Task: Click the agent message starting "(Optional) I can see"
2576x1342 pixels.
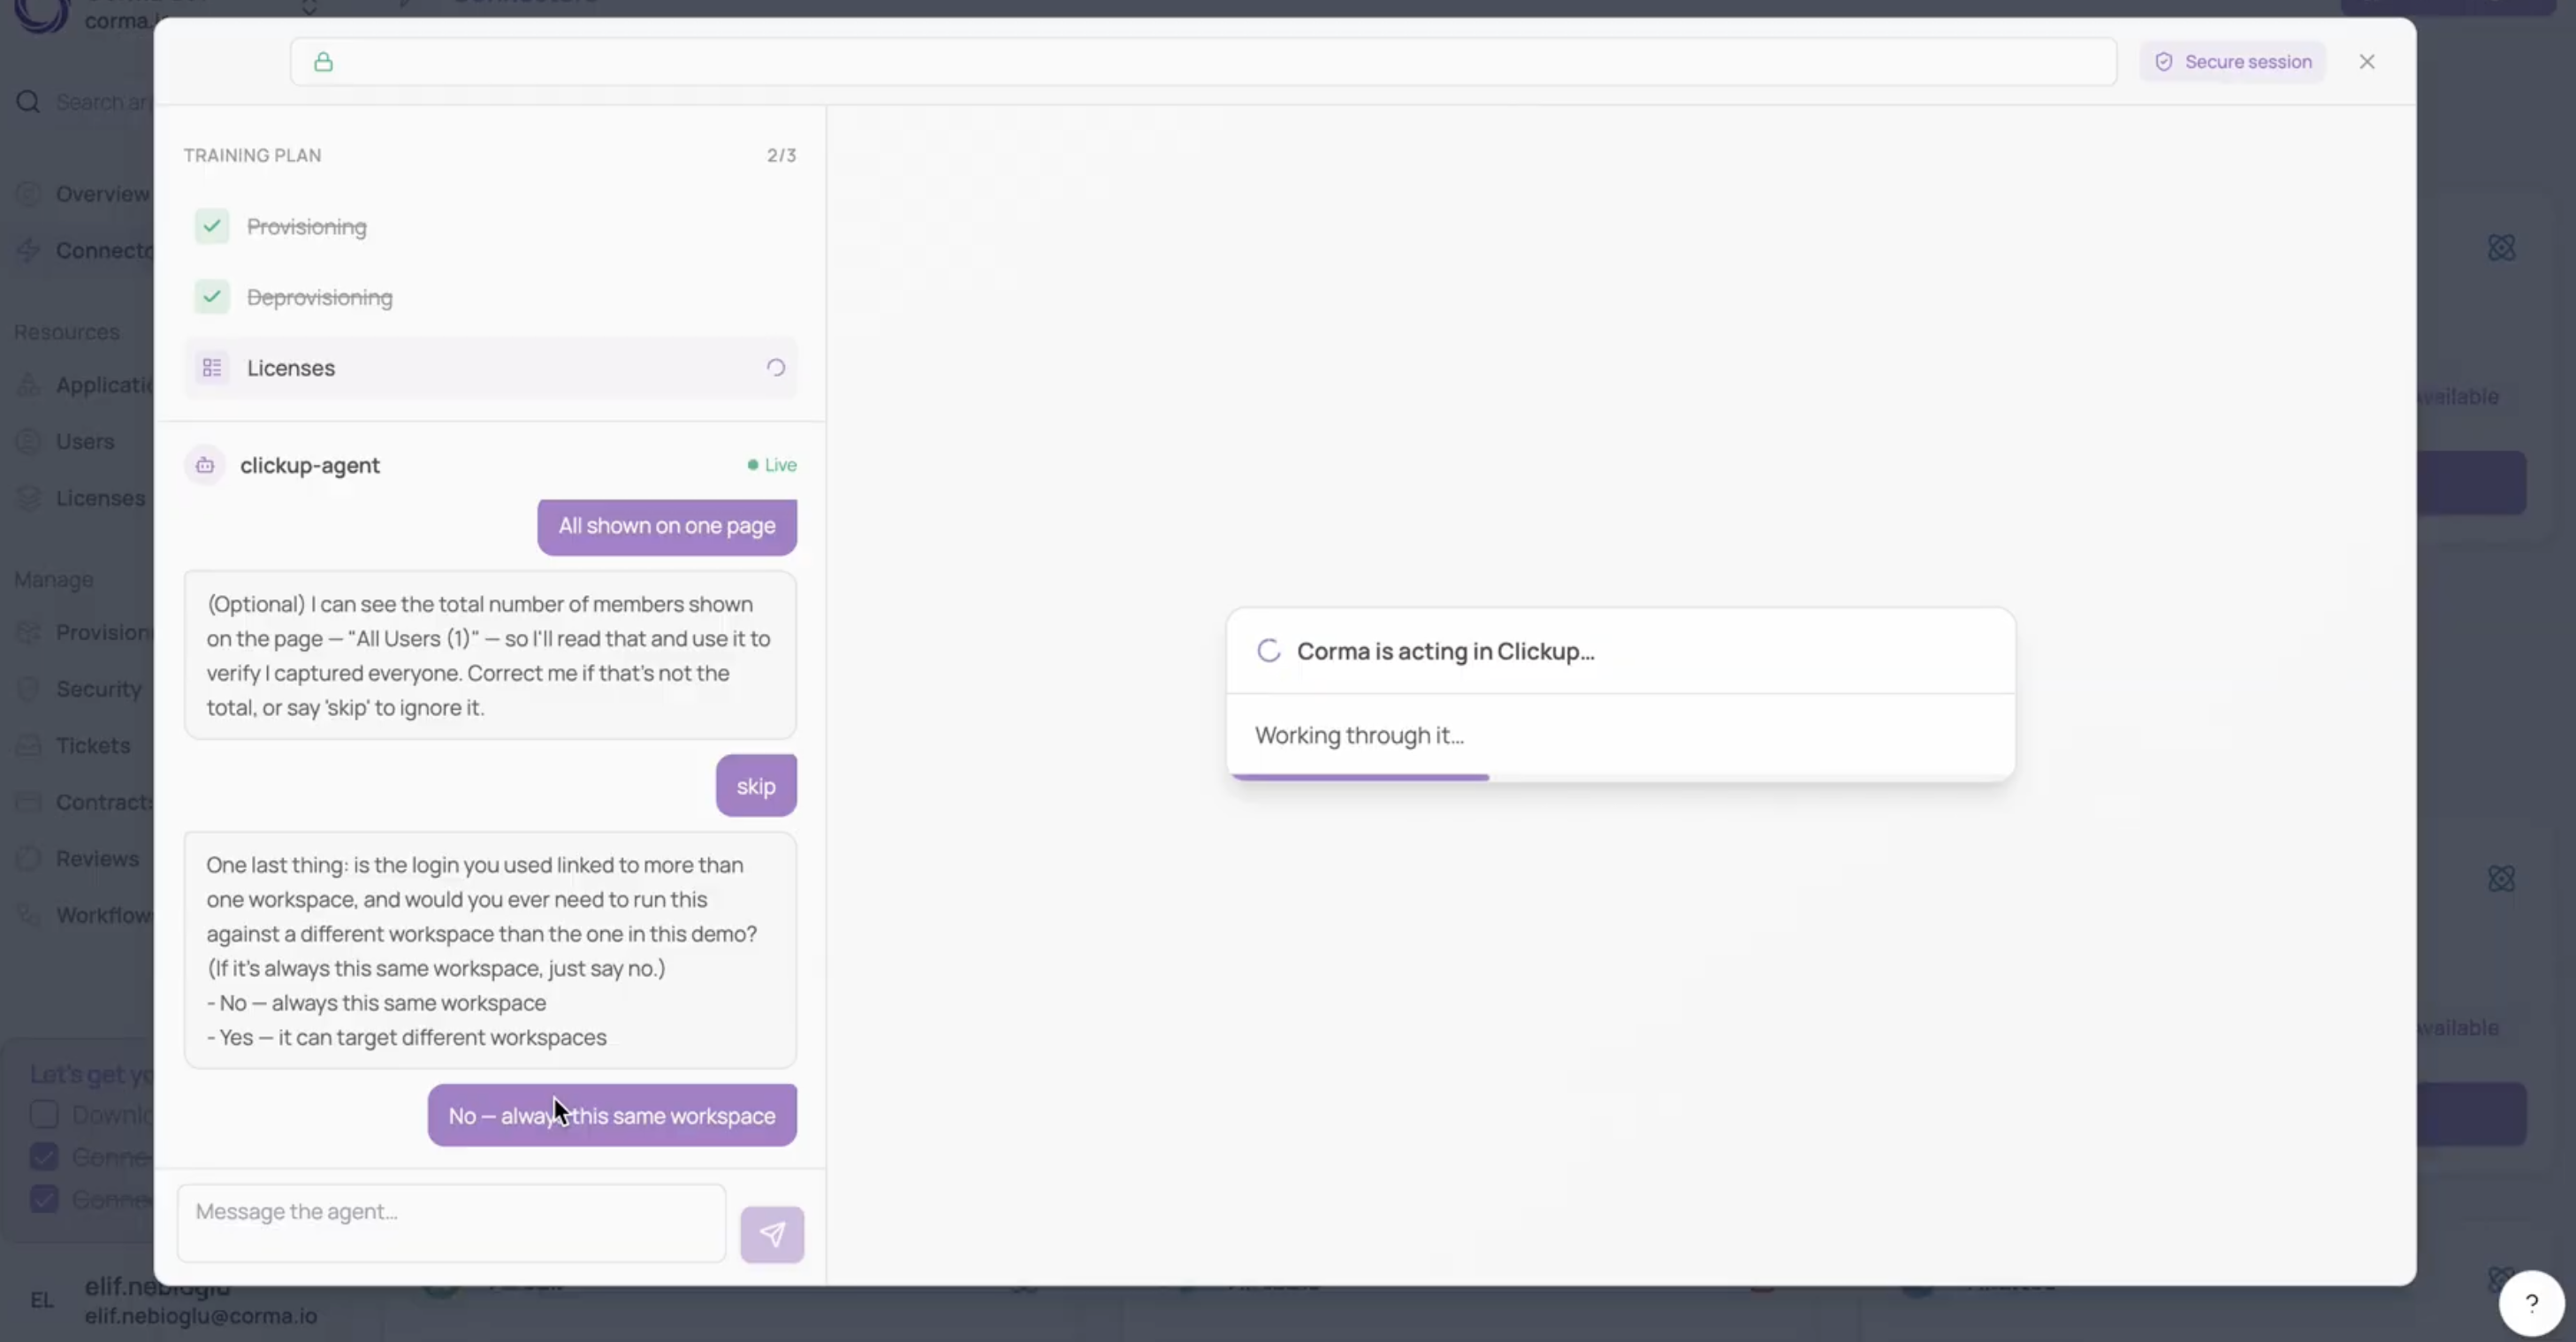Action: tap(490, 656)
